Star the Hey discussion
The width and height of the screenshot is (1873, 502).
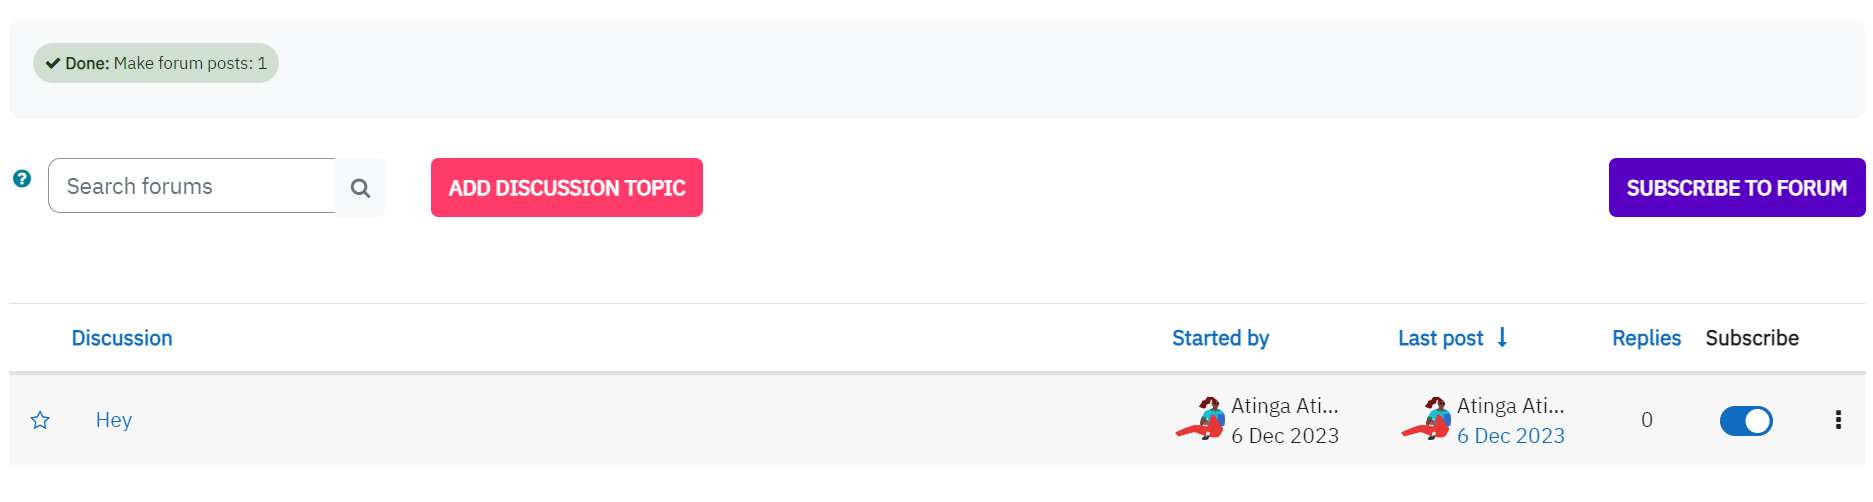pyautogui.click(x=40, y=420)
